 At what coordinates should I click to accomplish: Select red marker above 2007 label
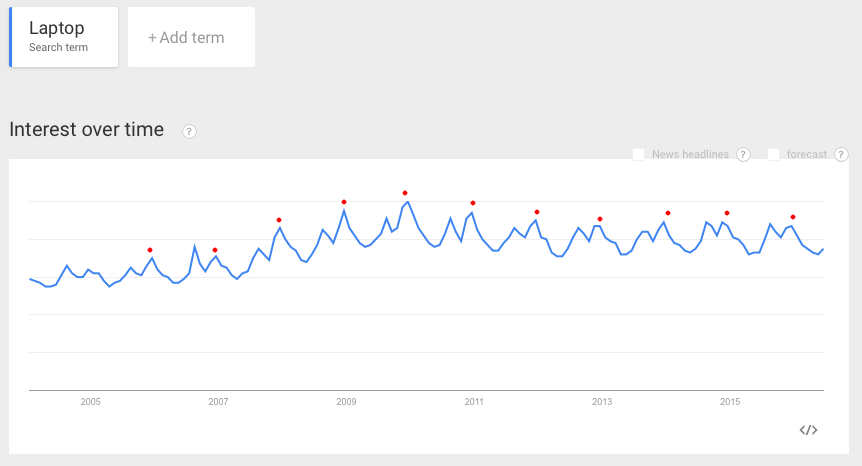pyautogui.click(x=215, y=250)
